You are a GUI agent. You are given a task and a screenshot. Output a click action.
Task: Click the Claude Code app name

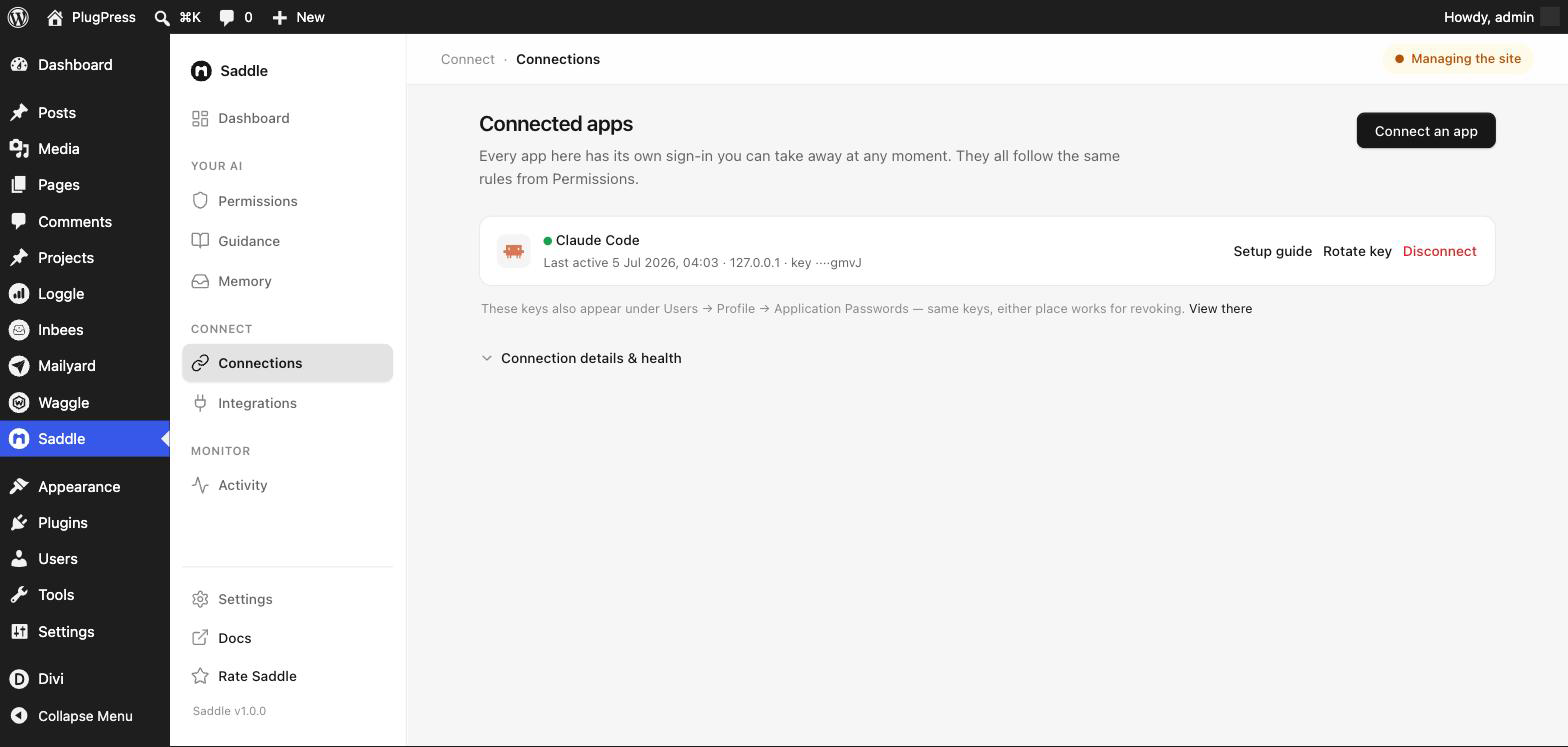597,240
